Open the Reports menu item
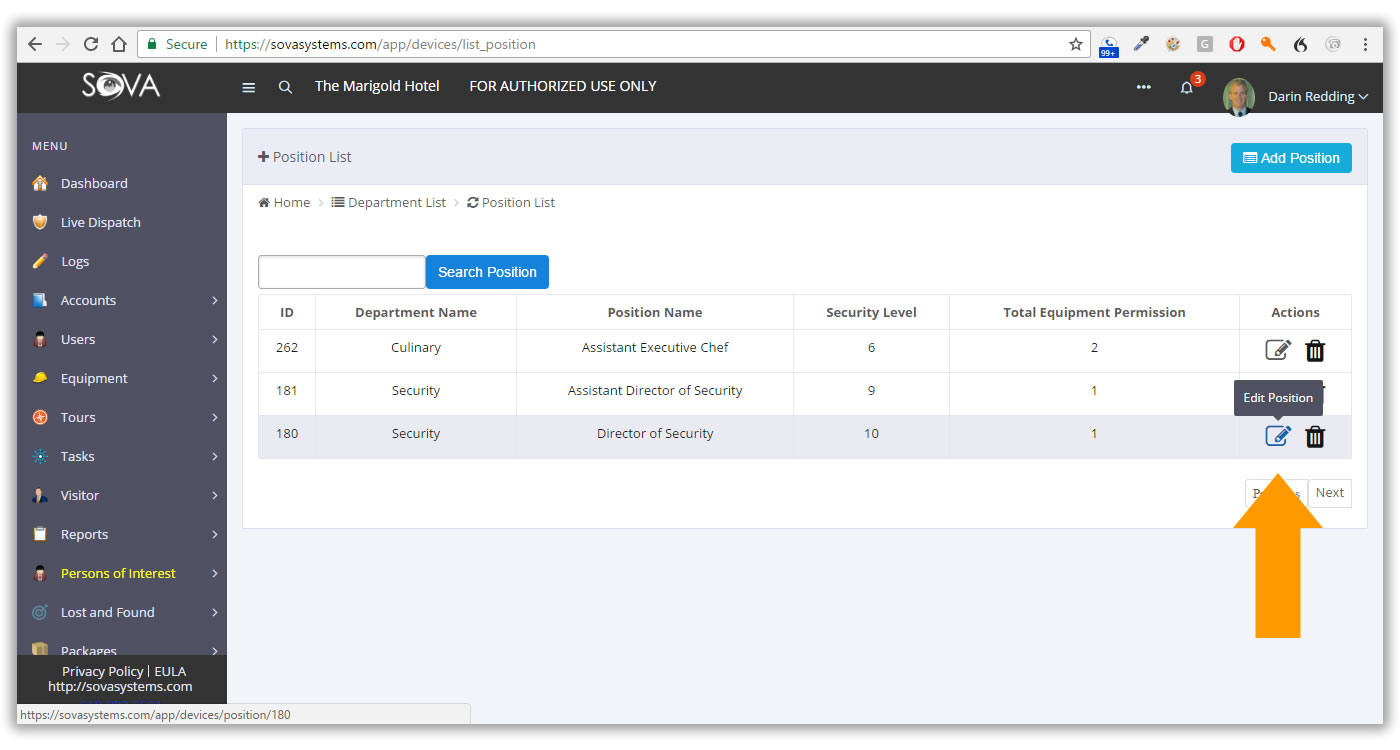This screenshot has width=1400, height=750. point(122,534)
